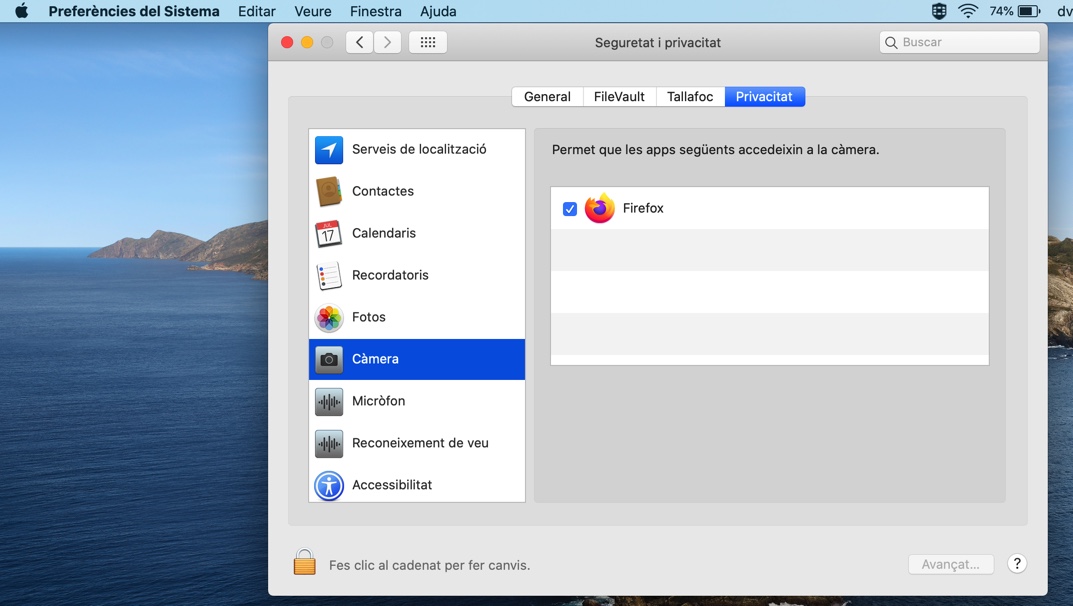Image resolution: width=1073 pixels, height=606 pixels.
Task: Choose the Fotos flower icon
Action: [x=329, y=318]
